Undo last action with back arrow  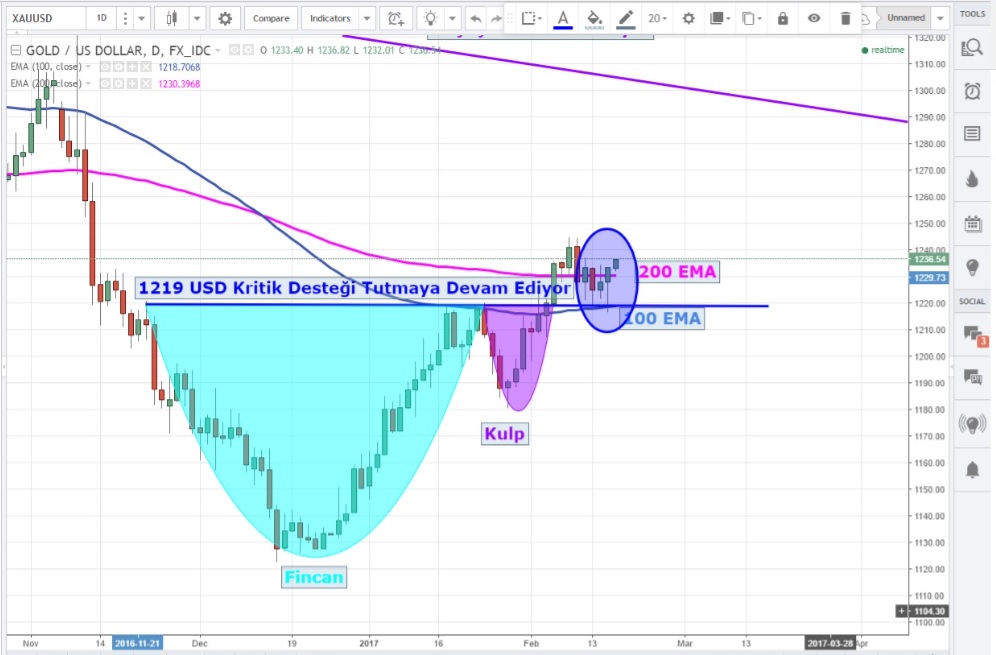pos(475,18)
